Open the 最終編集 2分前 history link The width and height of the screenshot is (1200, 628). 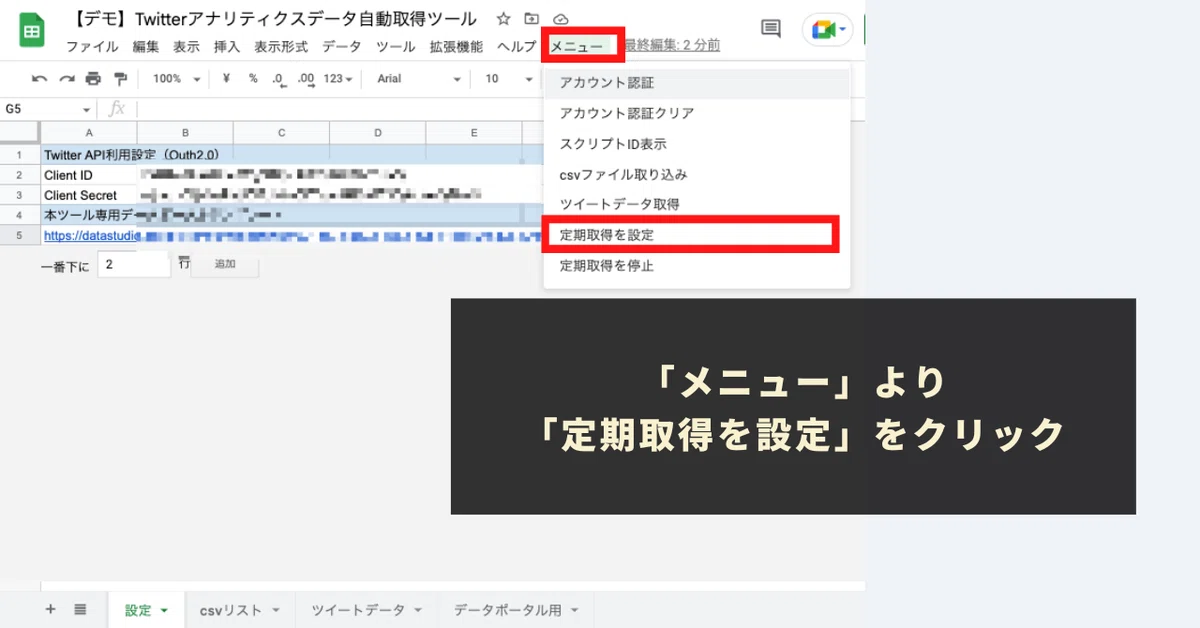point(671,46)
